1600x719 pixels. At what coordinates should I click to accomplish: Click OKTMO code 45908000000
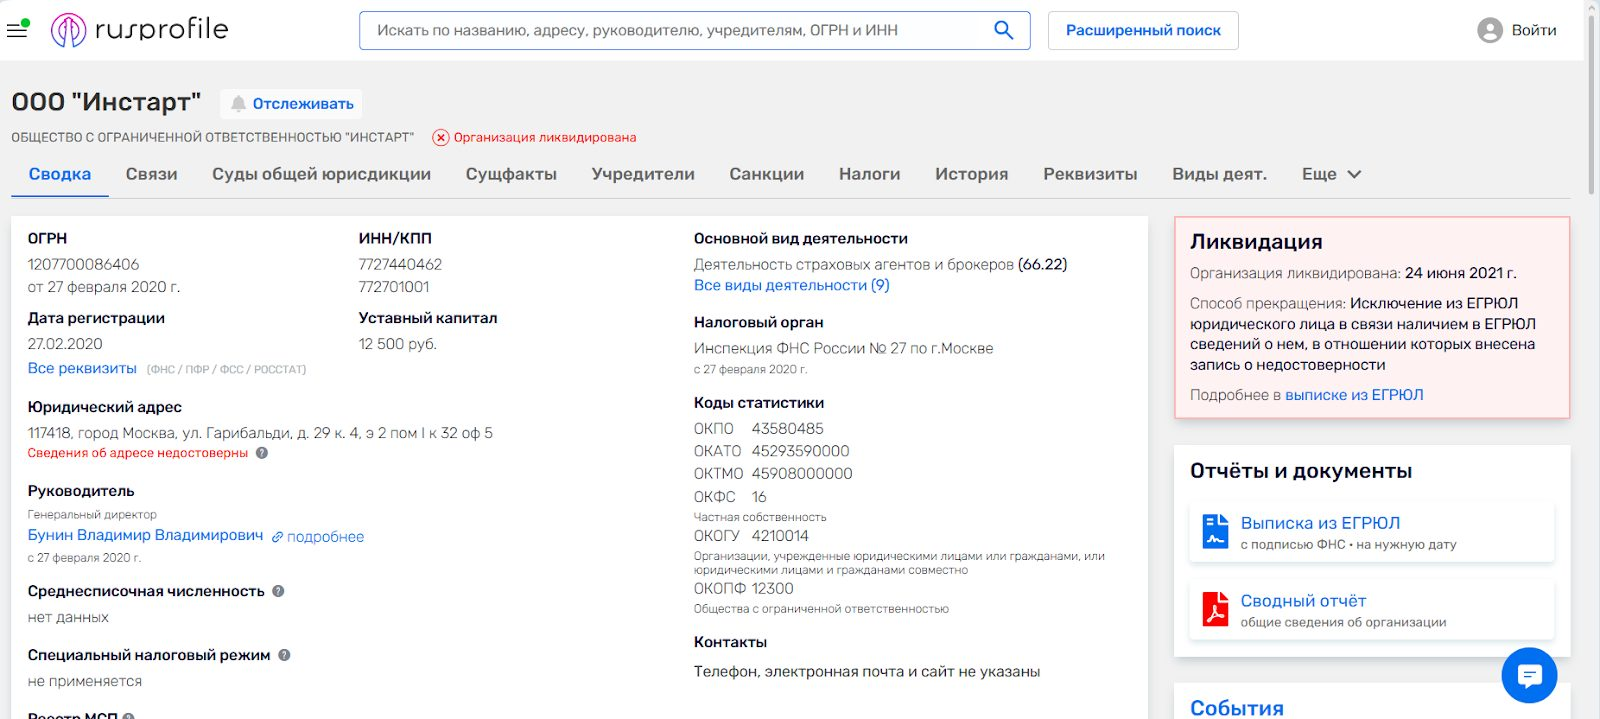[x=802, y=474]
